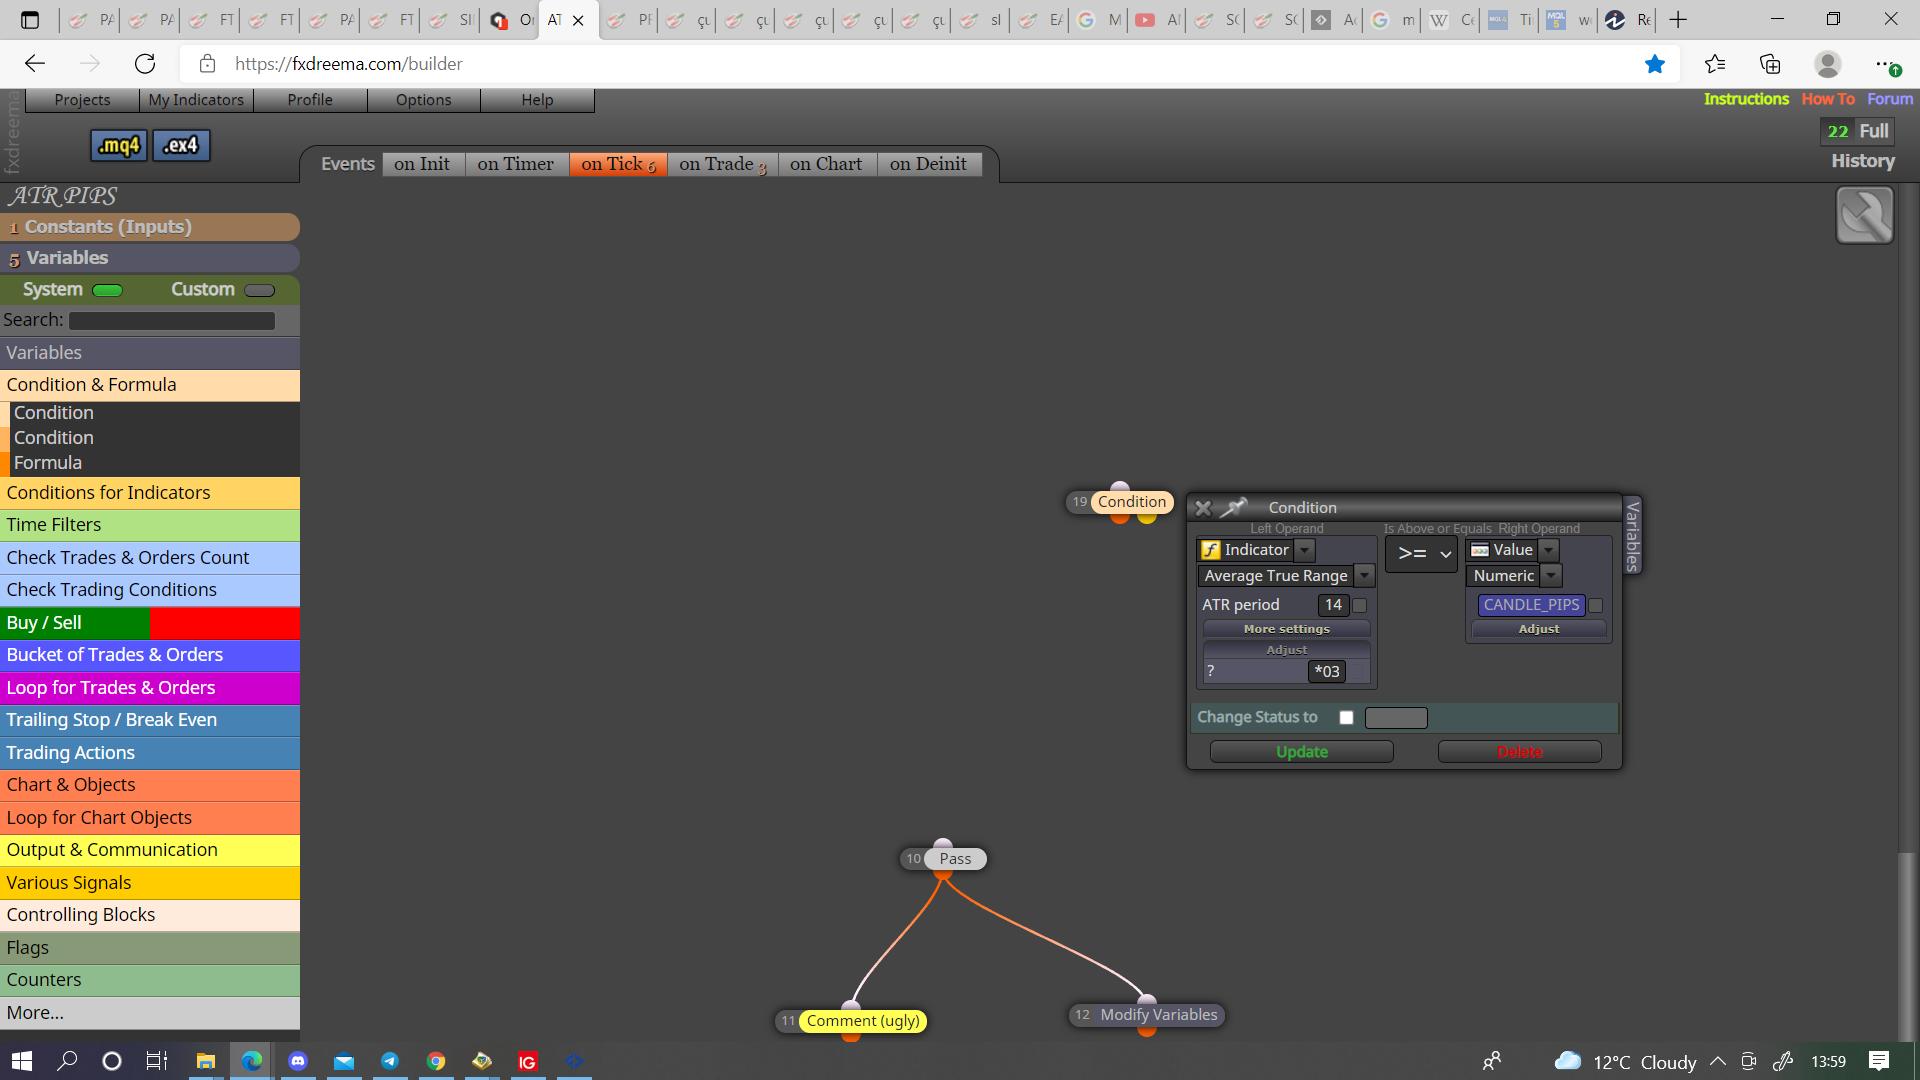The height and width of the screenshot is (1080, 1920).
Task: Expand Conditions for Indicators category
Action: [150, 493]
